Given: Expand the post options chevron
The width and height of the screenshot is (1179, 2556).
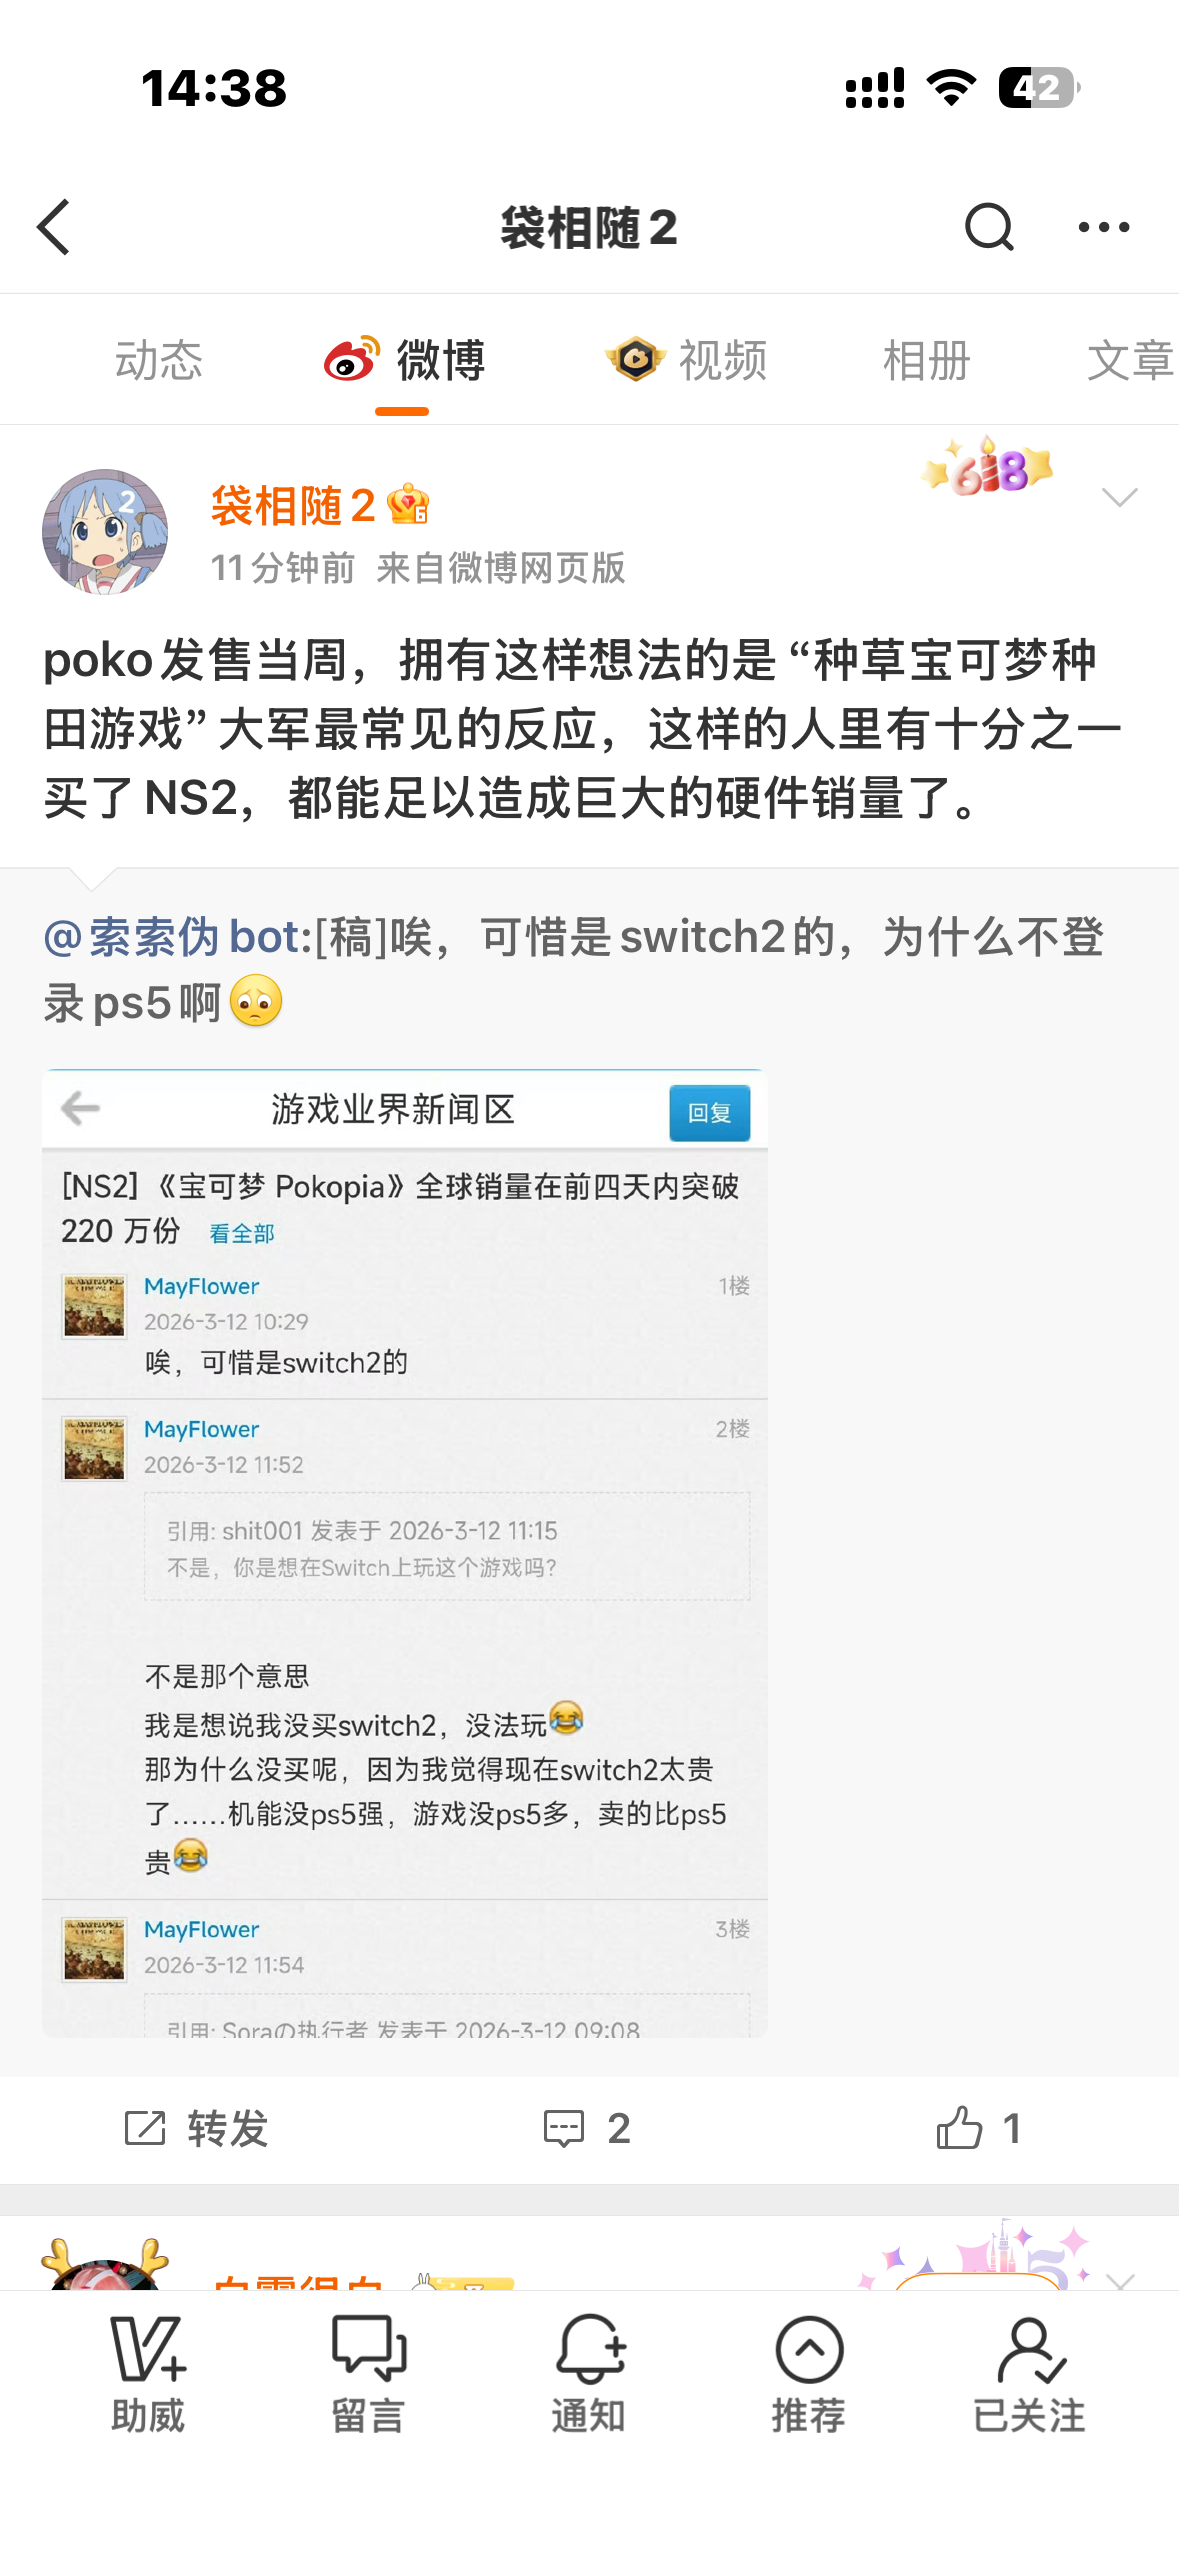Looking at the screenshot, I should pyautogui.click(x=1119, y=497).
